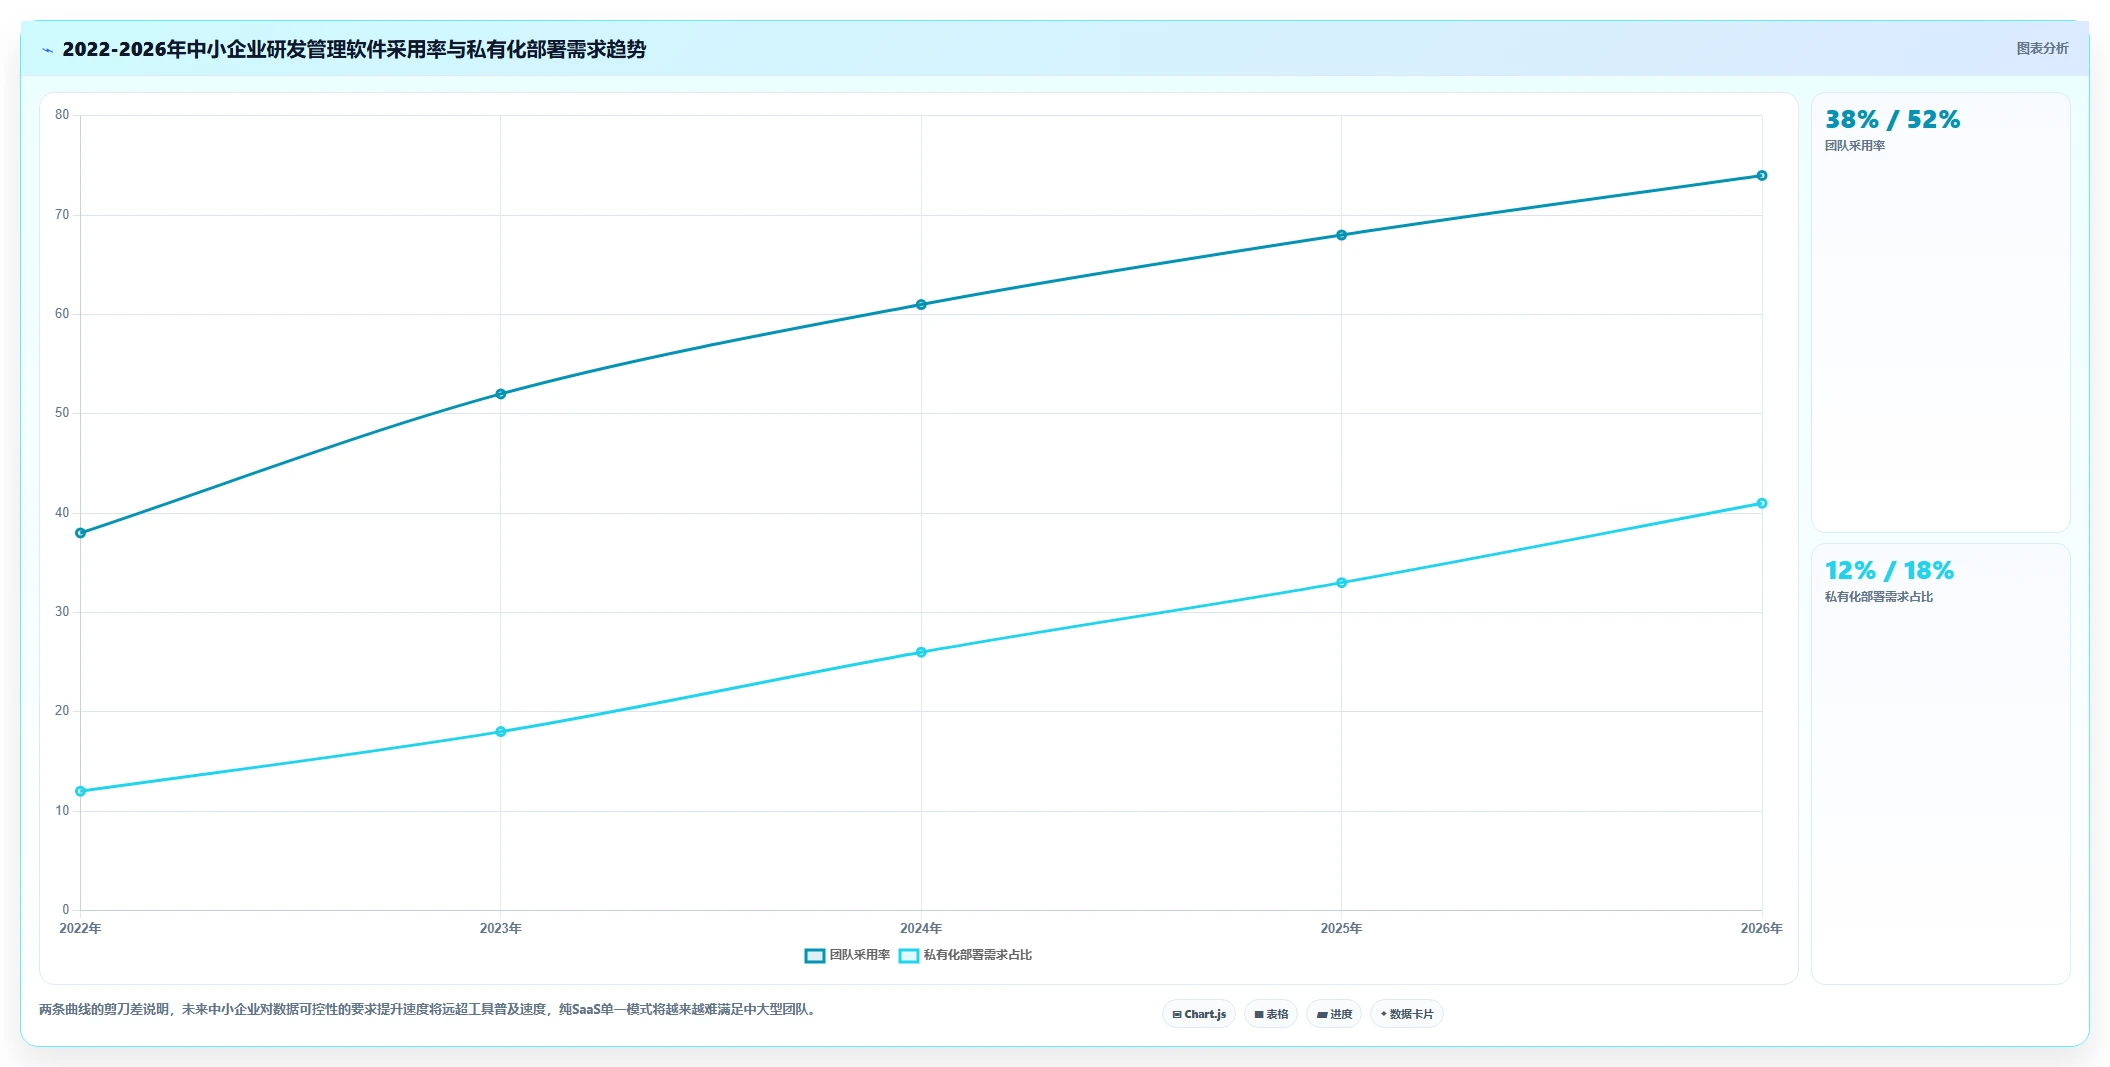The image size is (2110, 1067).
Task: Click the 2024年 point on 团队采用率 line
Action: (921, 305)
